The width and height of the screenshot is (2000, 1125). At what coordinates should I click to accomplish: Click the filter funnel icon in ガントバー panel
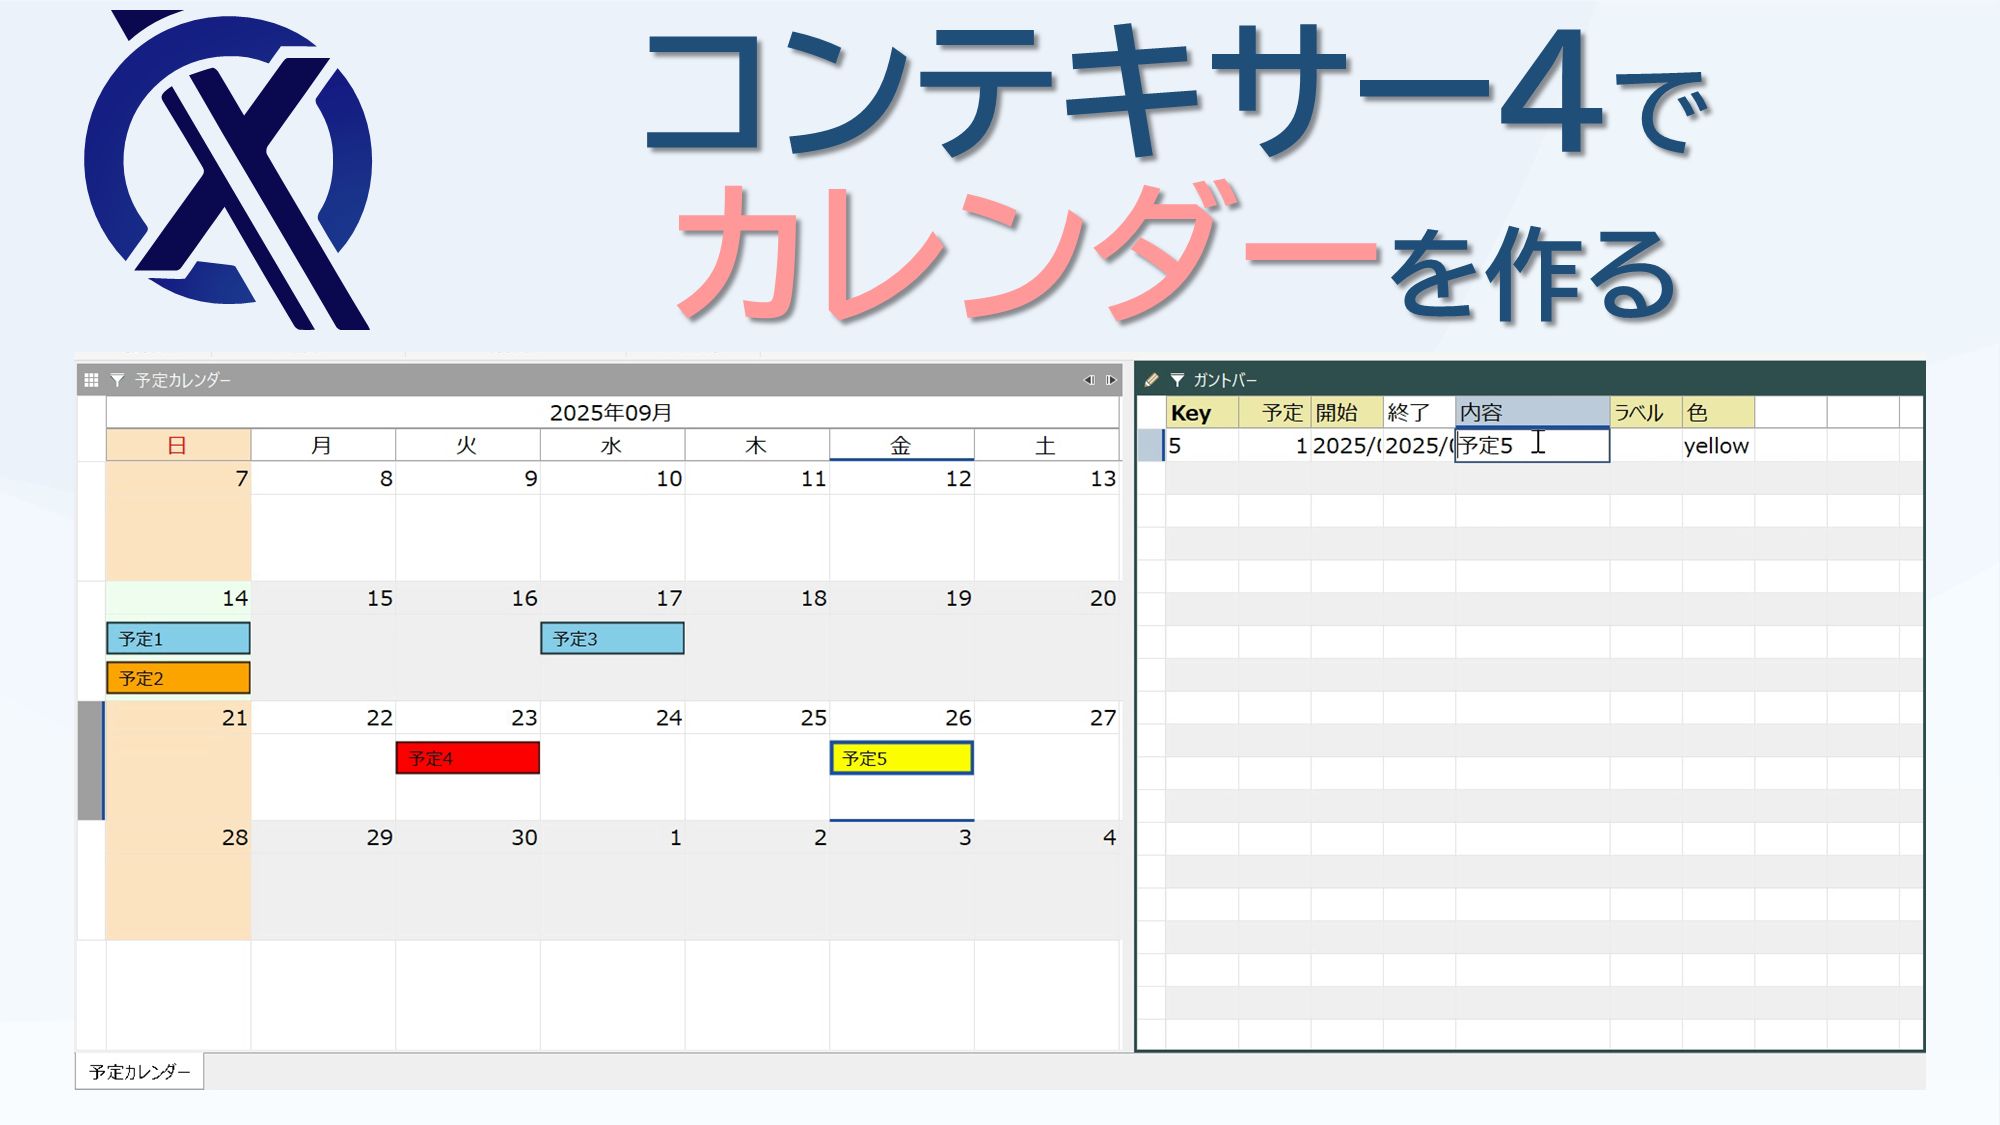(1177, 380)
